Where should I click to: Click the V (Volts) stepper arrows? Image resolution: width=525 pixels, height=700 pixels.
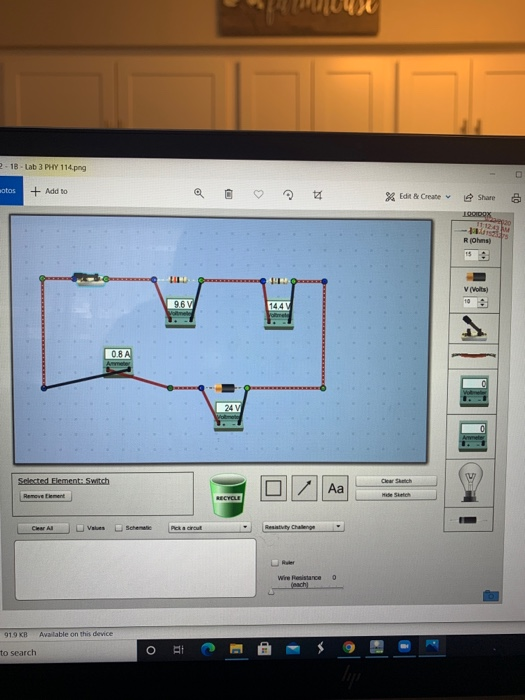pos(483,303)
